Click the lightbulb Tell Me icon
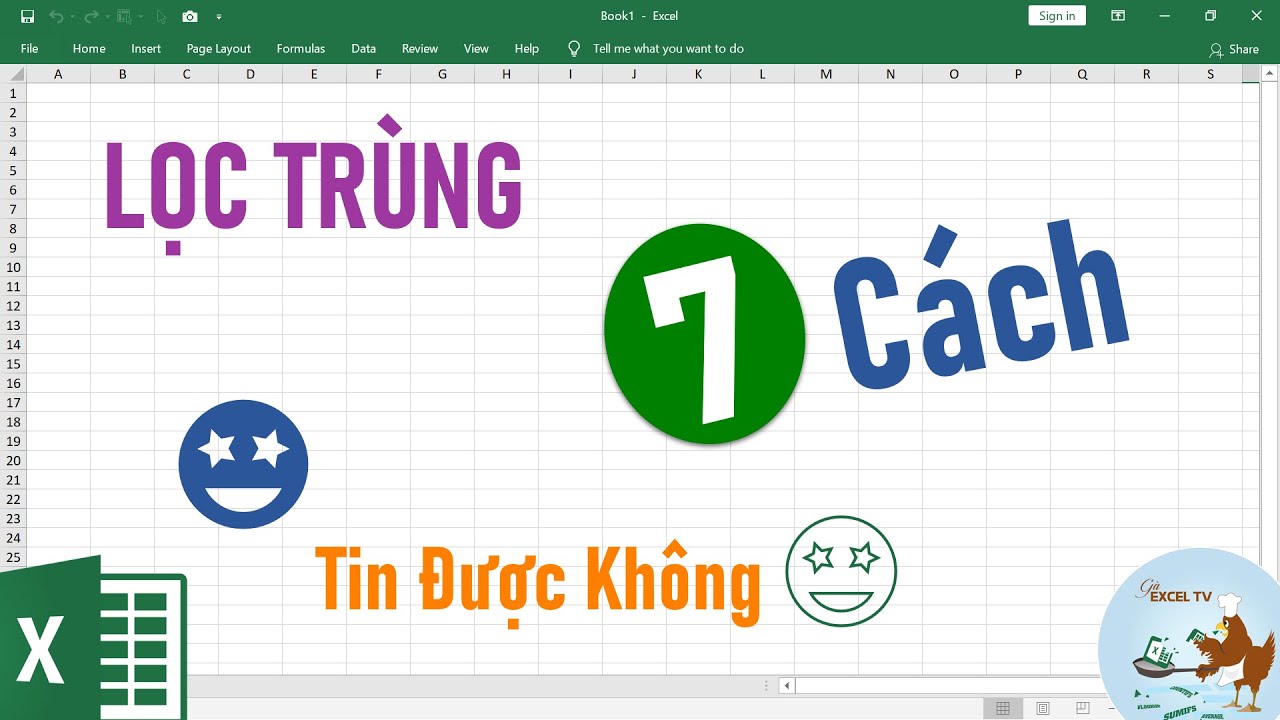Screen dimensions: 1280x720 [574, 48]
